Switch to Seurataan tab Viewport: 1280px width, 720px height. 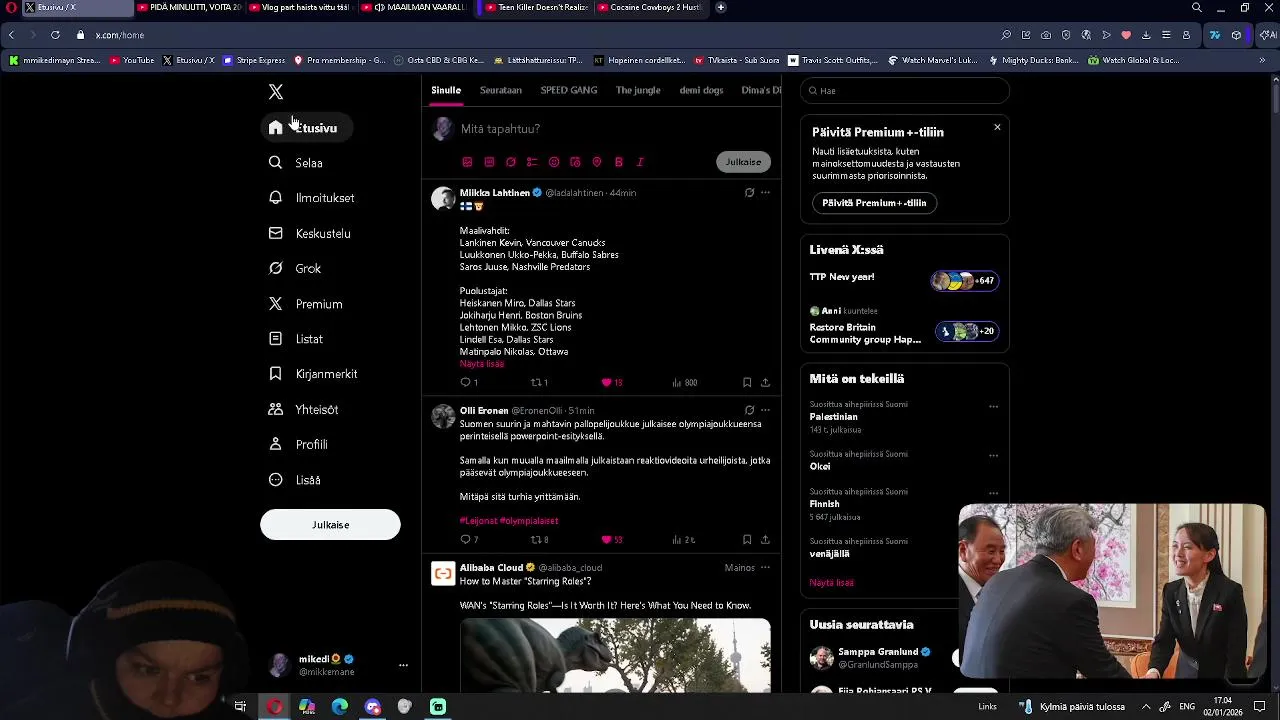(x=500, y=90)
